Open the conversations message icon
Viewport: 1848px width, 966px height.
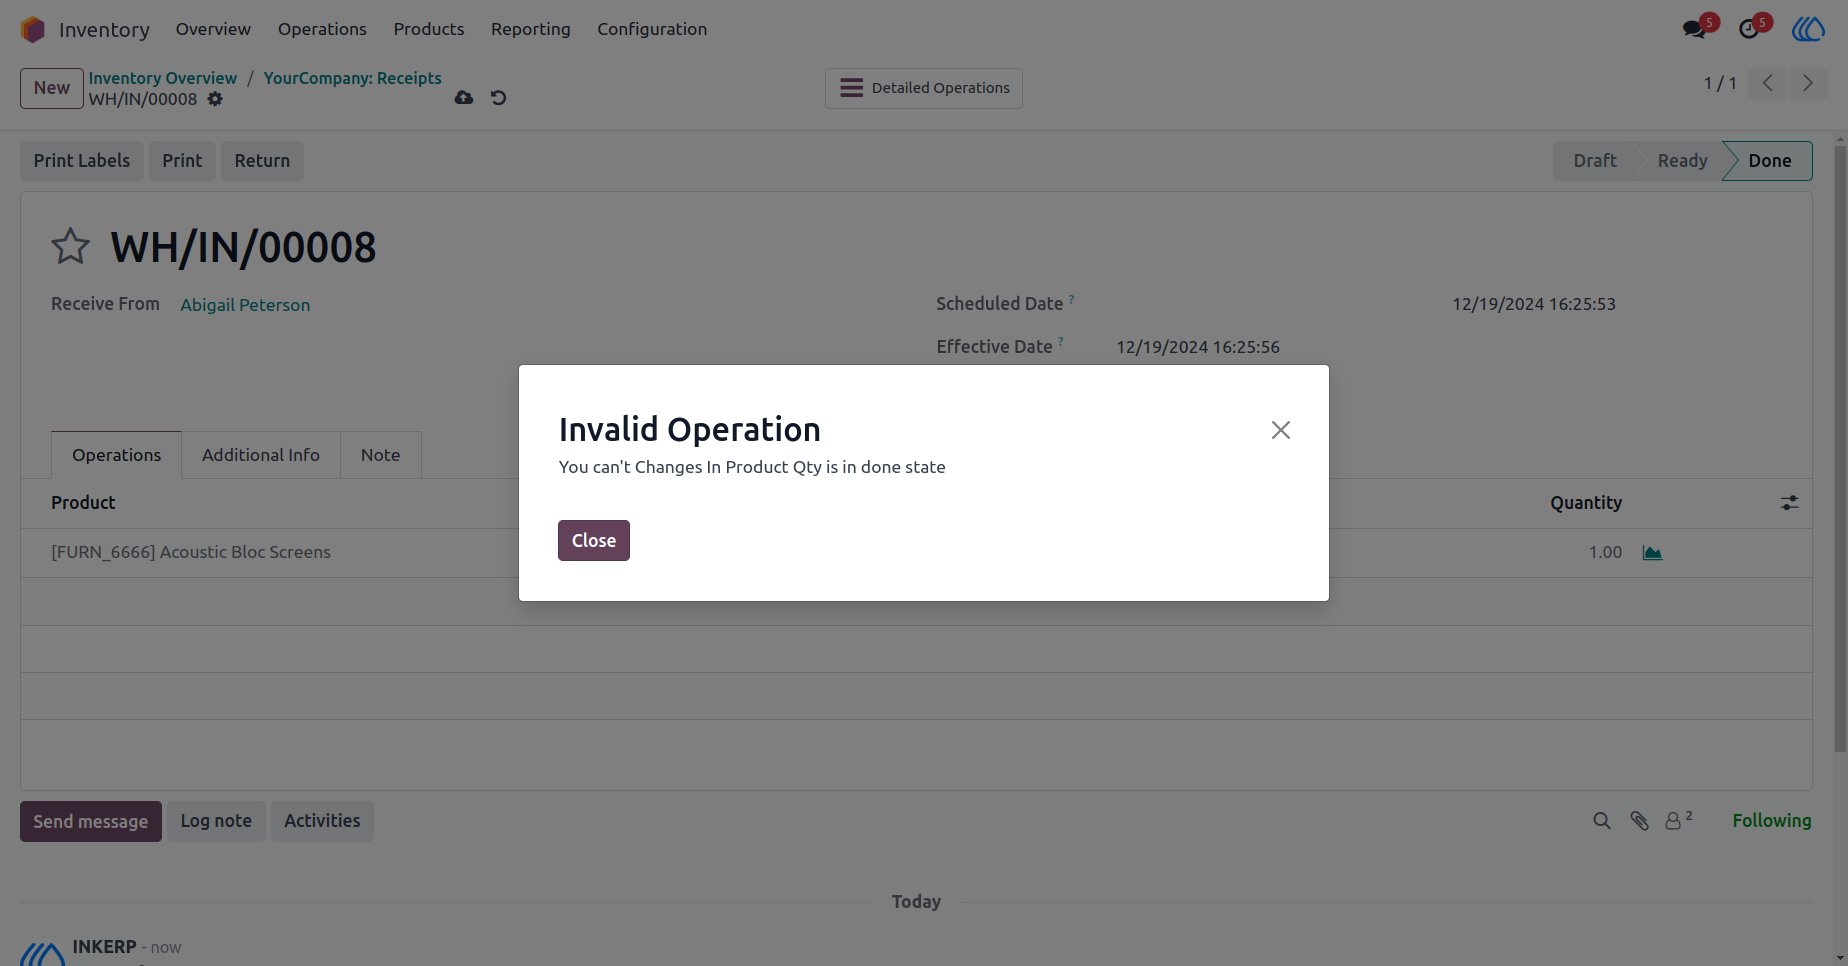[x=1695, y=30]
